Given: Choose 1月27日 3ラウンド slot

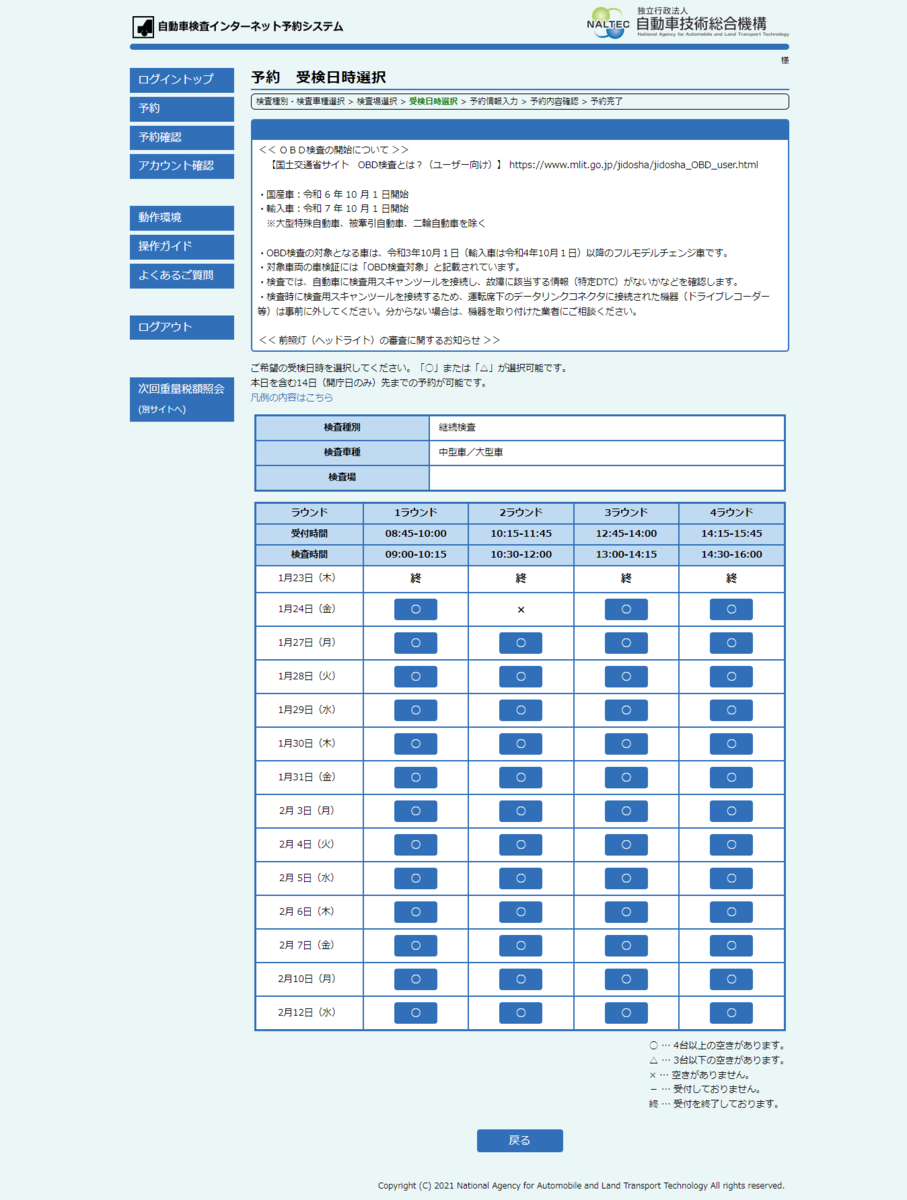Looking at the screenshot, I should tap(626, 643).
